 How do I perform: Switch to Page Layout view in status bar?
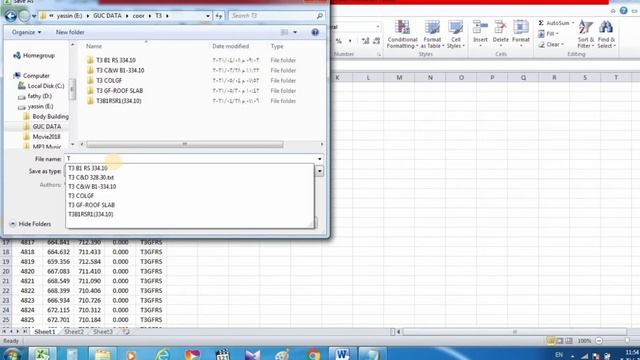point(560,340)
